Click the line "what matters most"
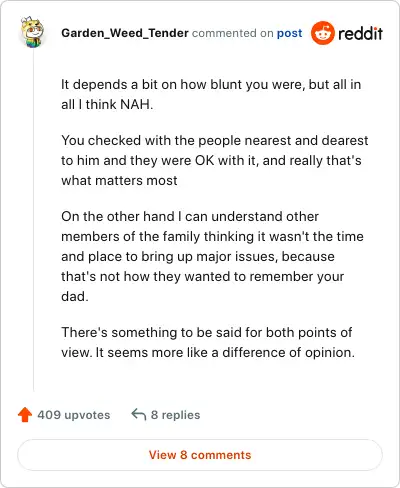Image resolution: width=400 pixels, height=488 pixels. (119, 181)
